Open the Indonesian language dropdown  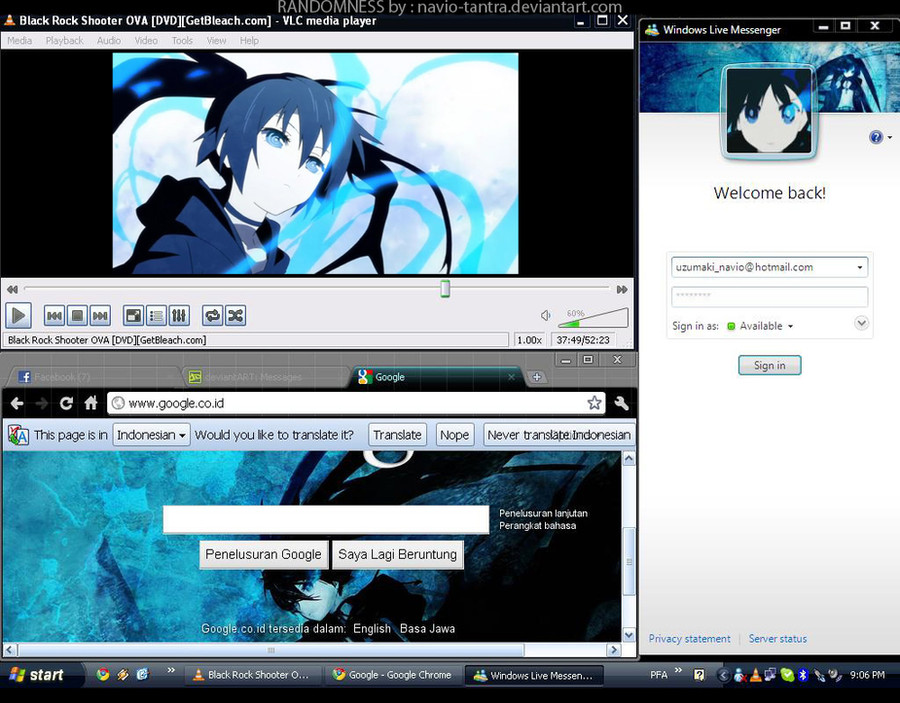(152, 435)
